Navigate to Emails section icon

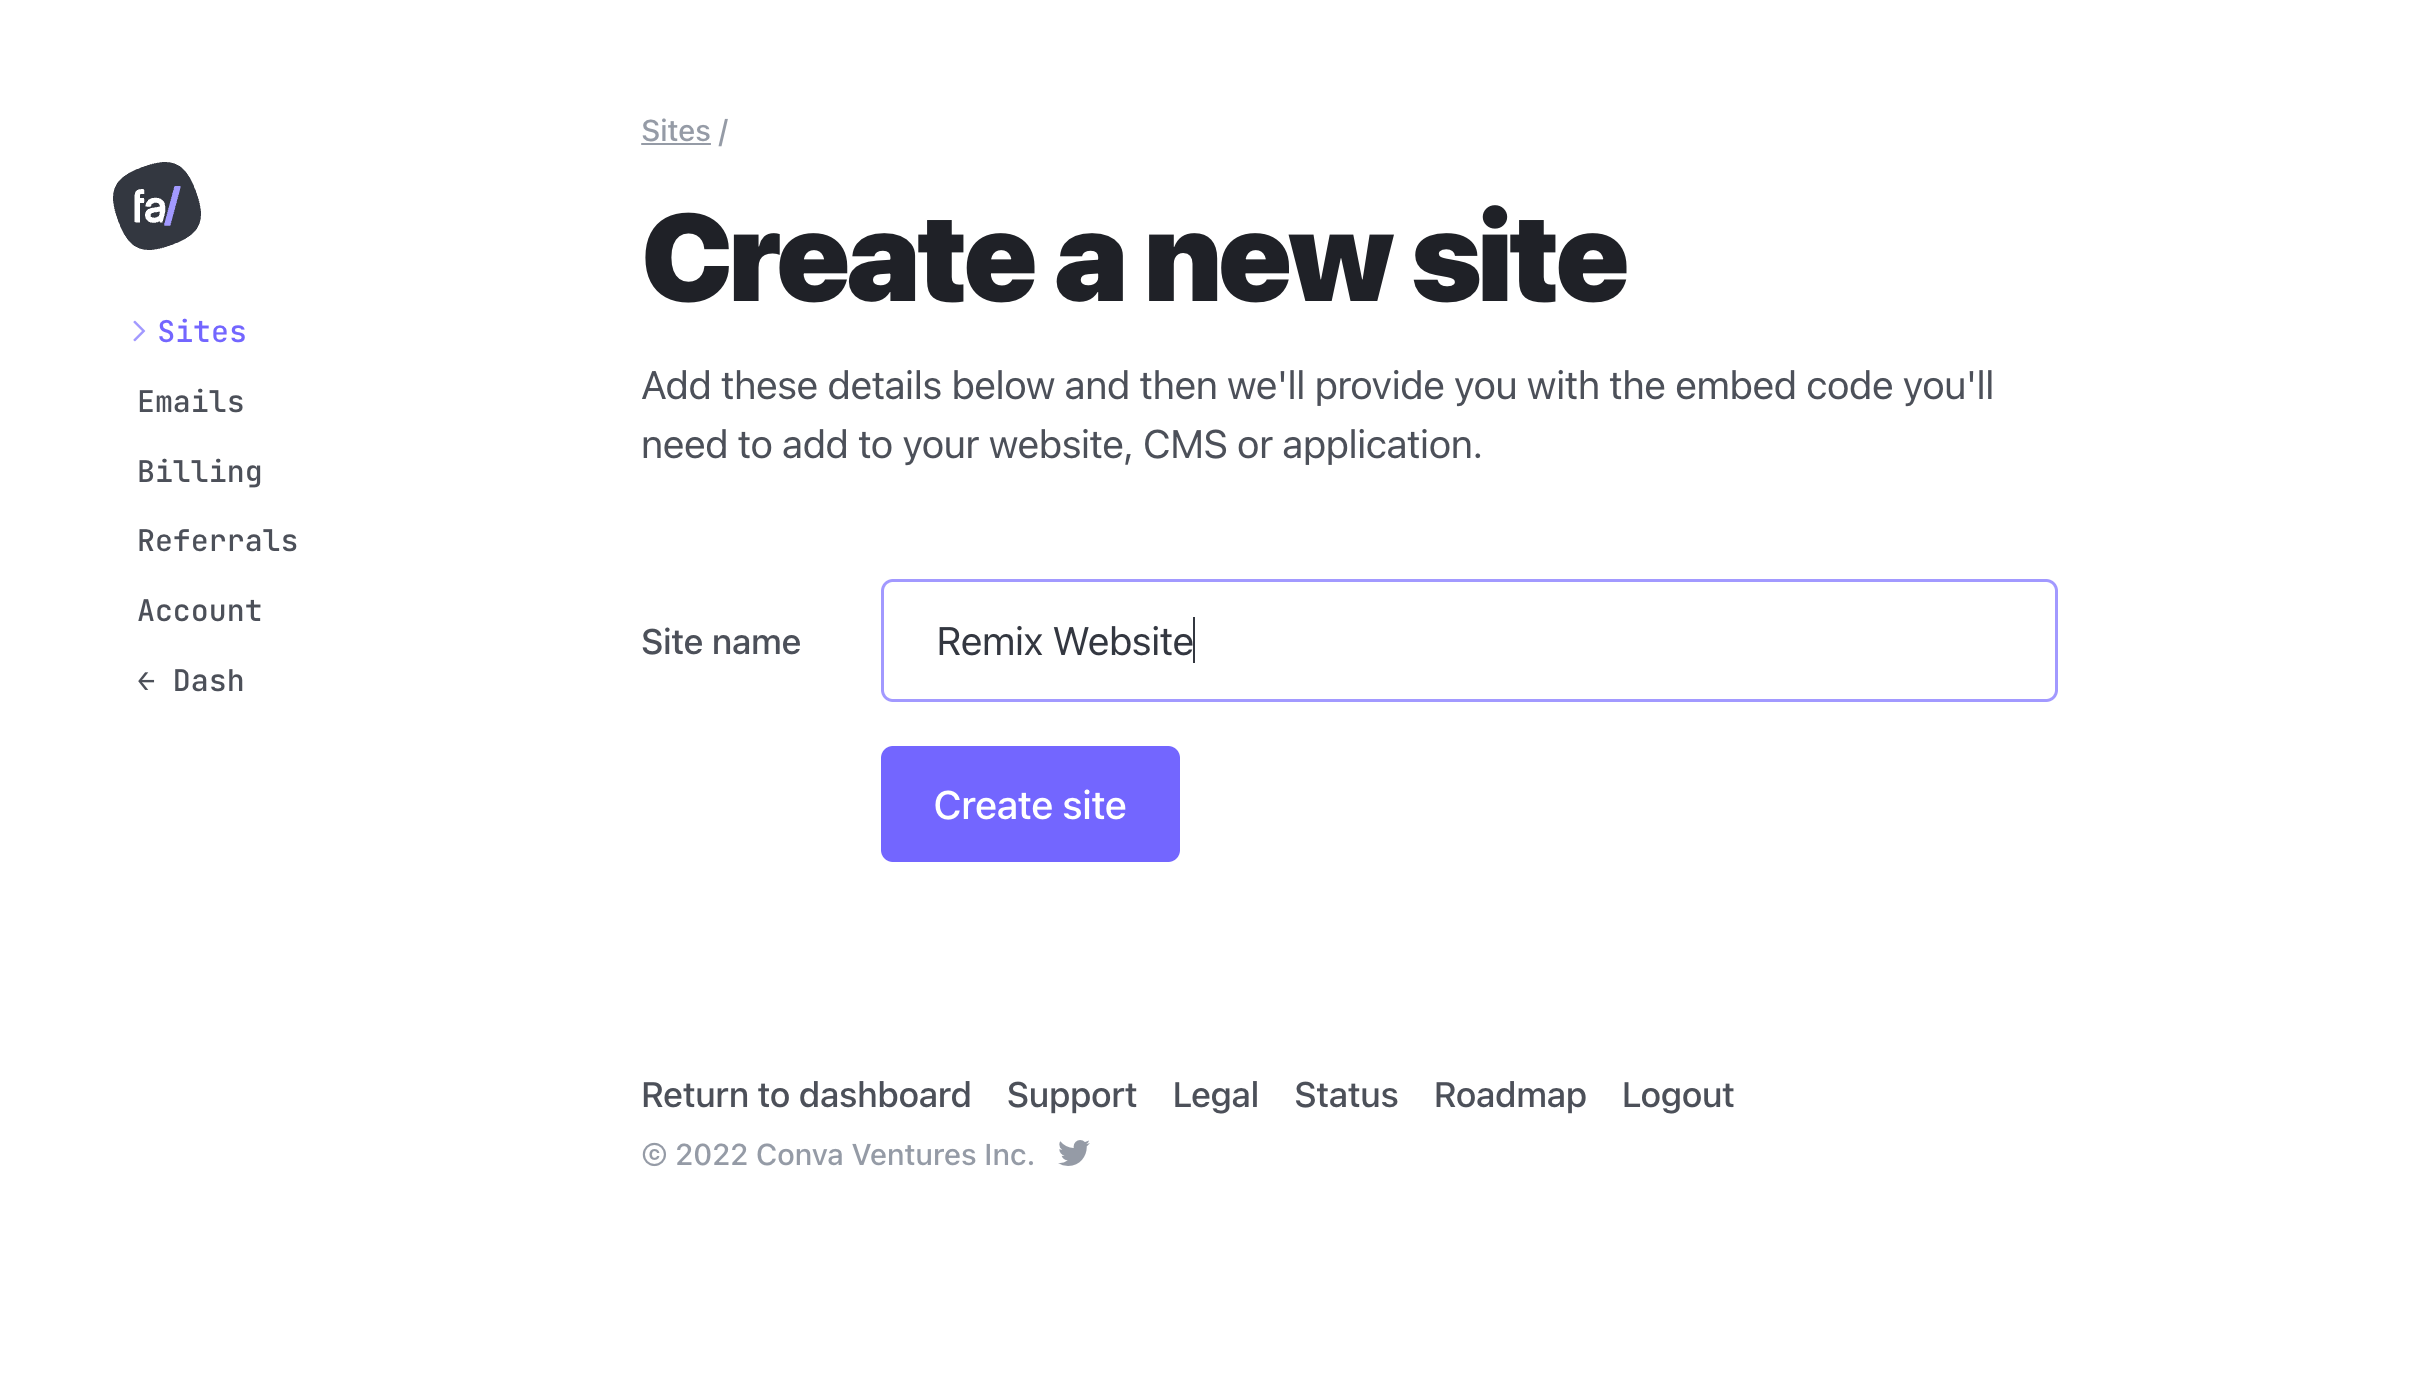189,401
